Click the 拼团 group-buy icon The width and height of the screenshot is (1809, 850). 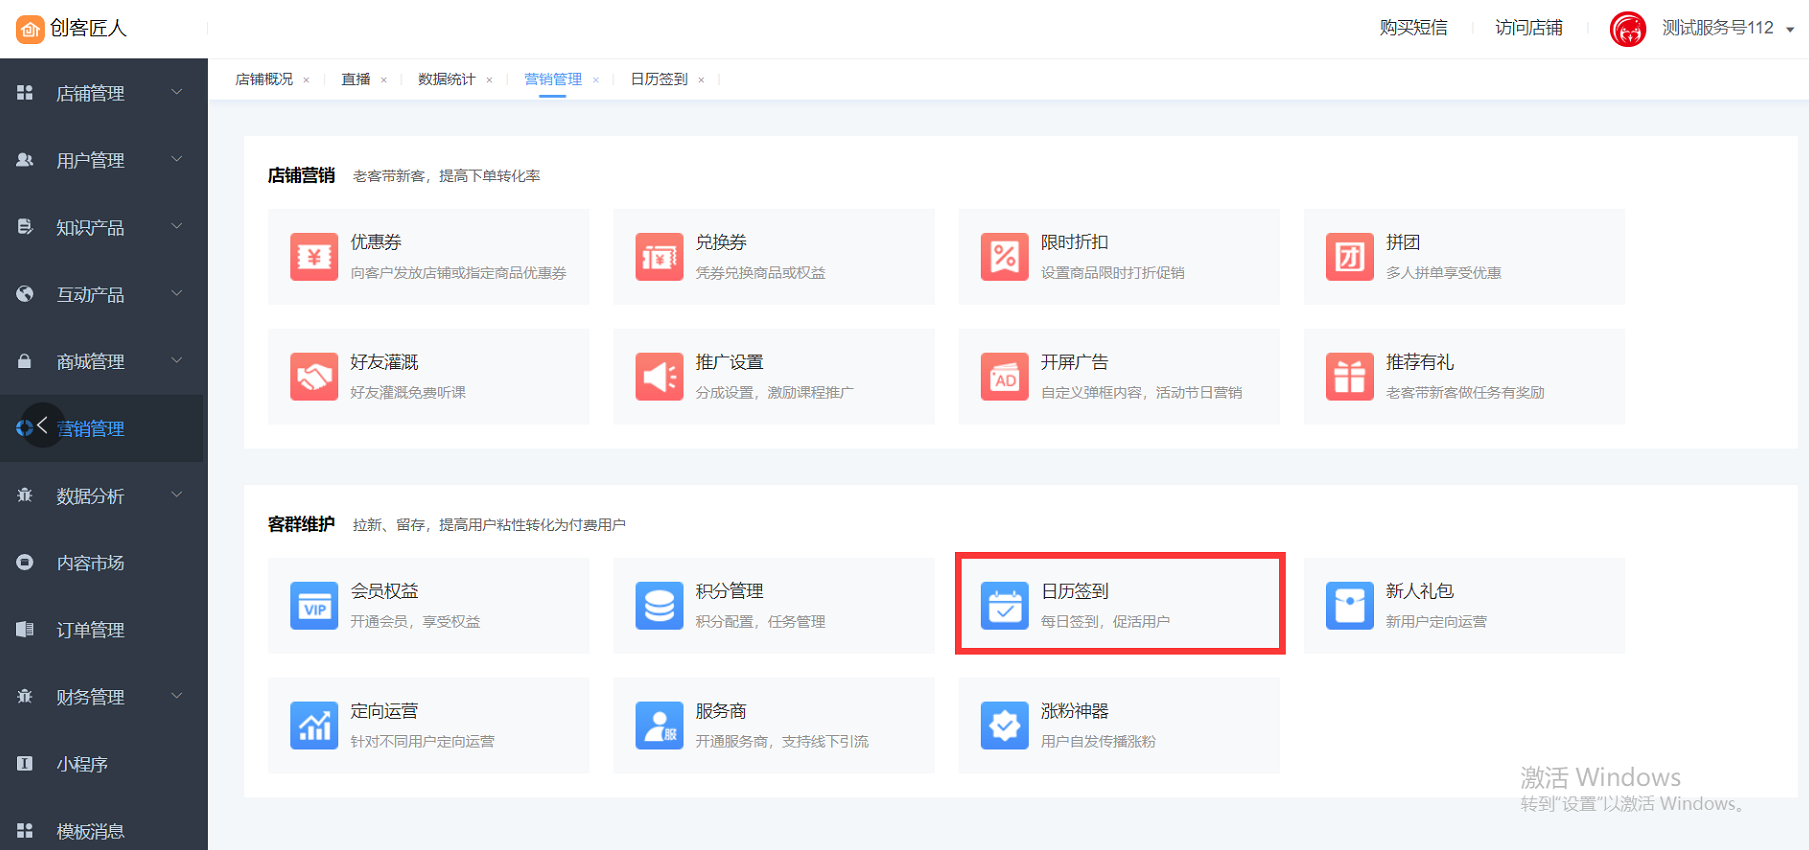1349,257
